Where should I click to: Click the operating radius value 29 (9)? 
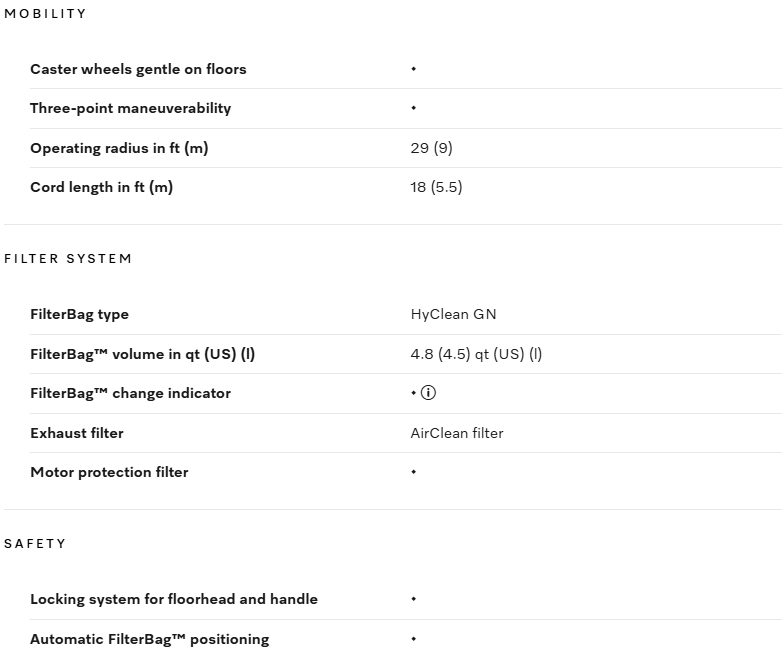coord(431,148)
